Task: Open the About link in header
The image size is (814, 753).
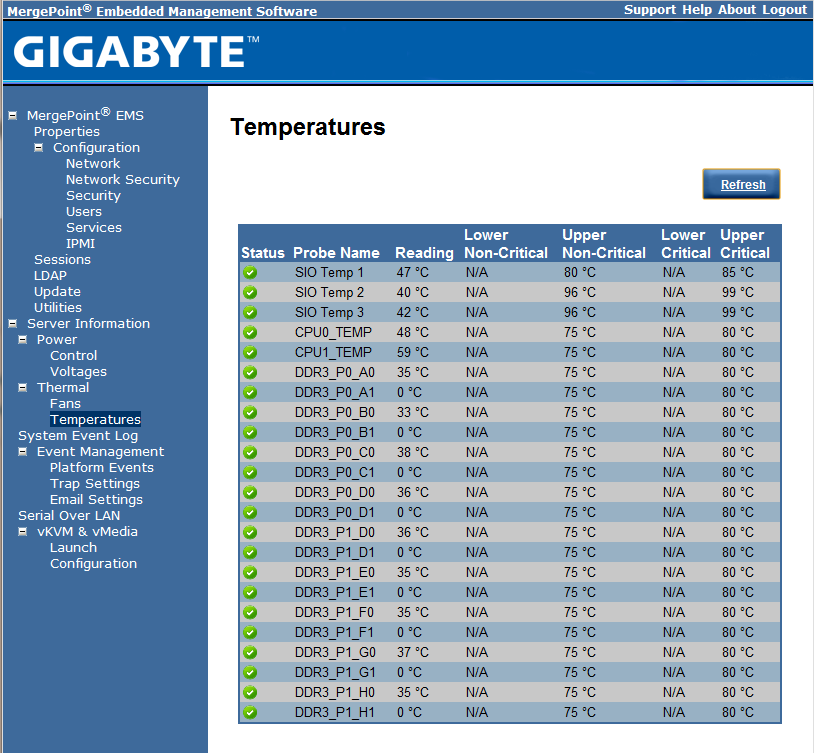Action: pos(737,10)
